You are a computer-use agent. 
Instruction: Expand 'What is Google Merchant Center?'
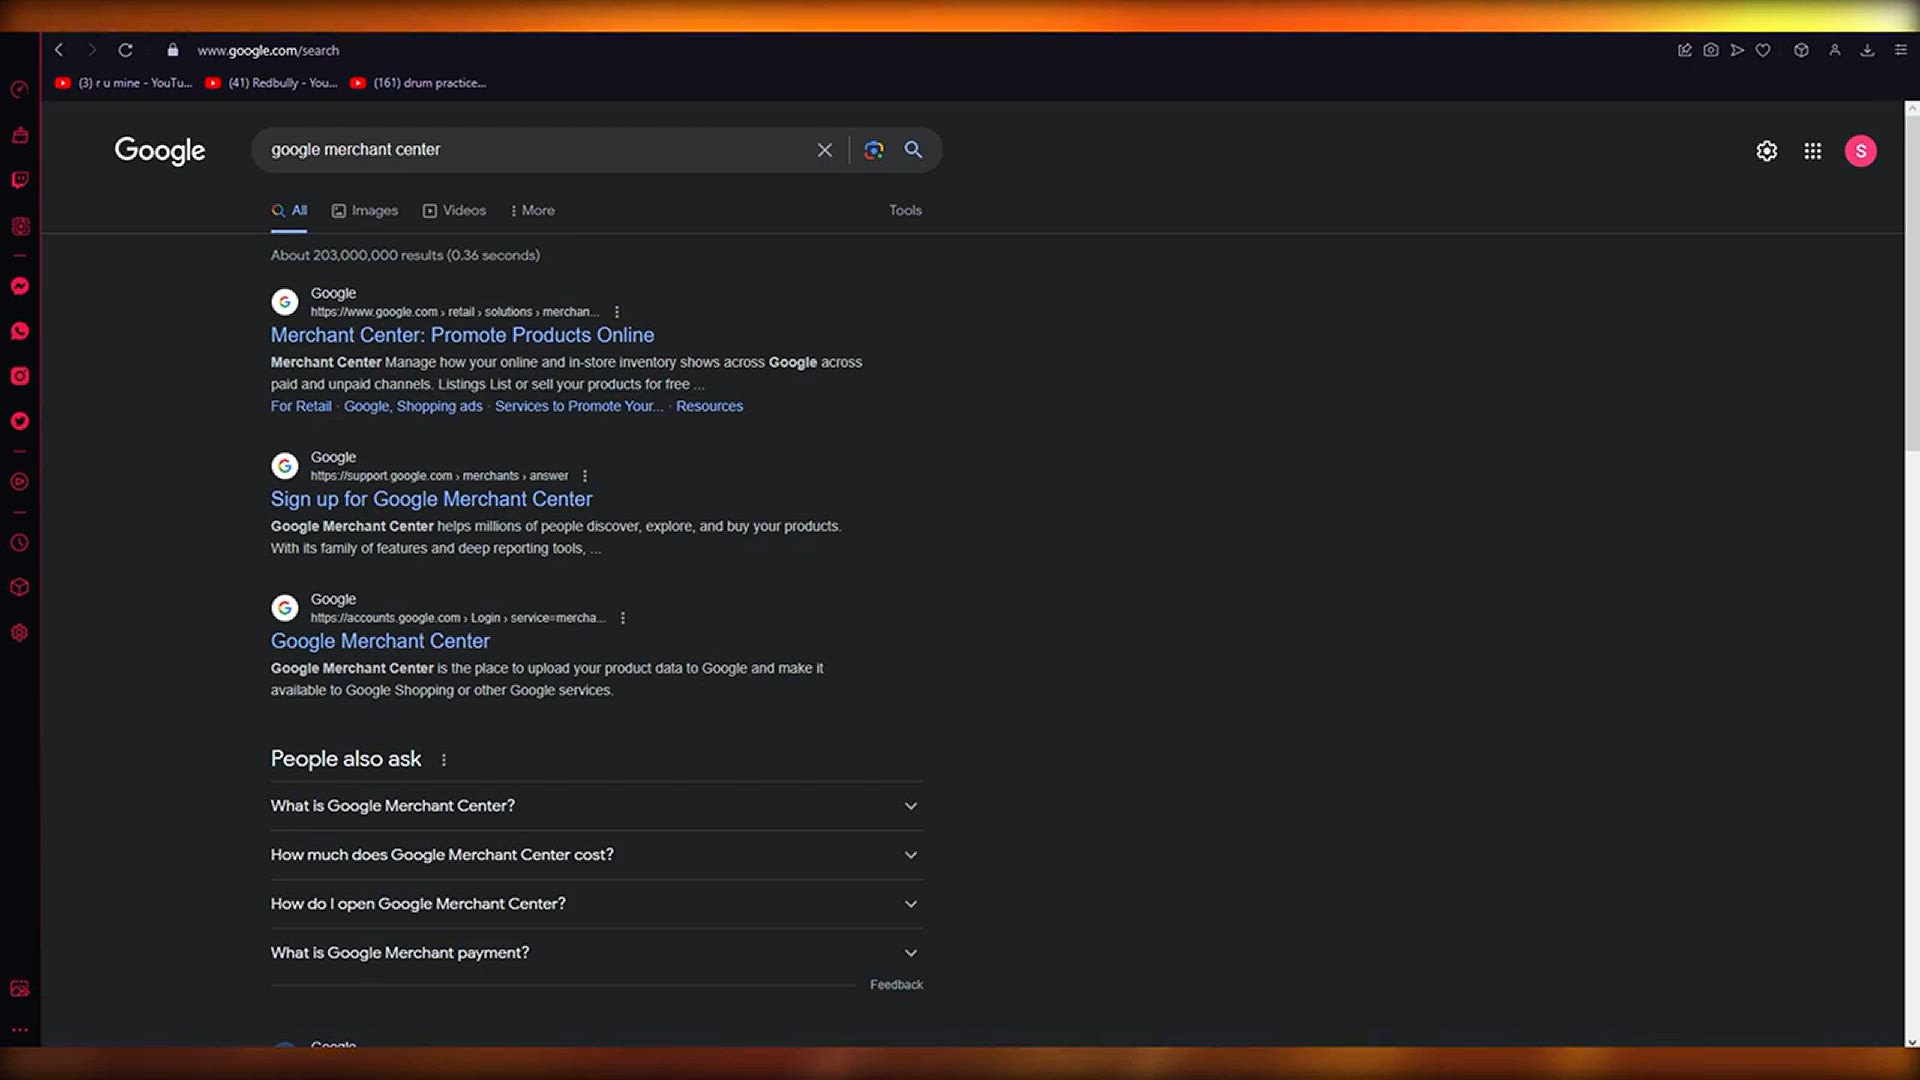[596, 806]
